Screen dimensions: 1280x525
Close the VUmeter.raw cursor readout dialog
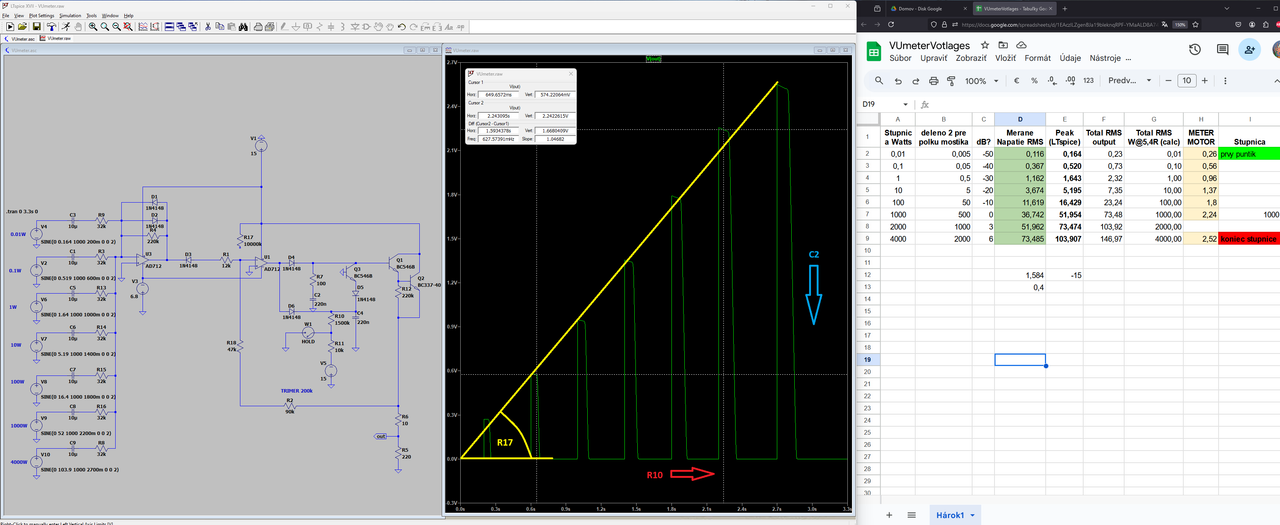(x=571, y=74)
